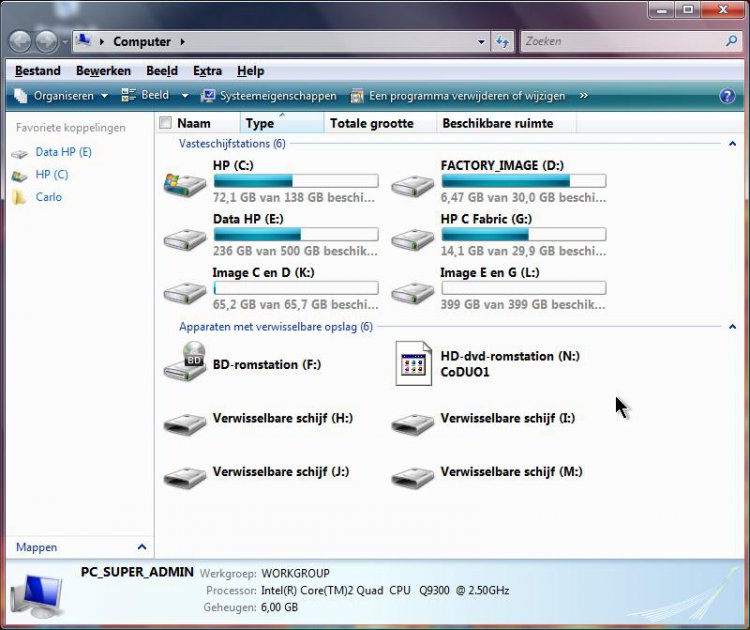The height and width of the screenshot is (630, 750).
Task: Click the FACTORY_IMAGE (D:) capacity bar
Action: point(524,181)
